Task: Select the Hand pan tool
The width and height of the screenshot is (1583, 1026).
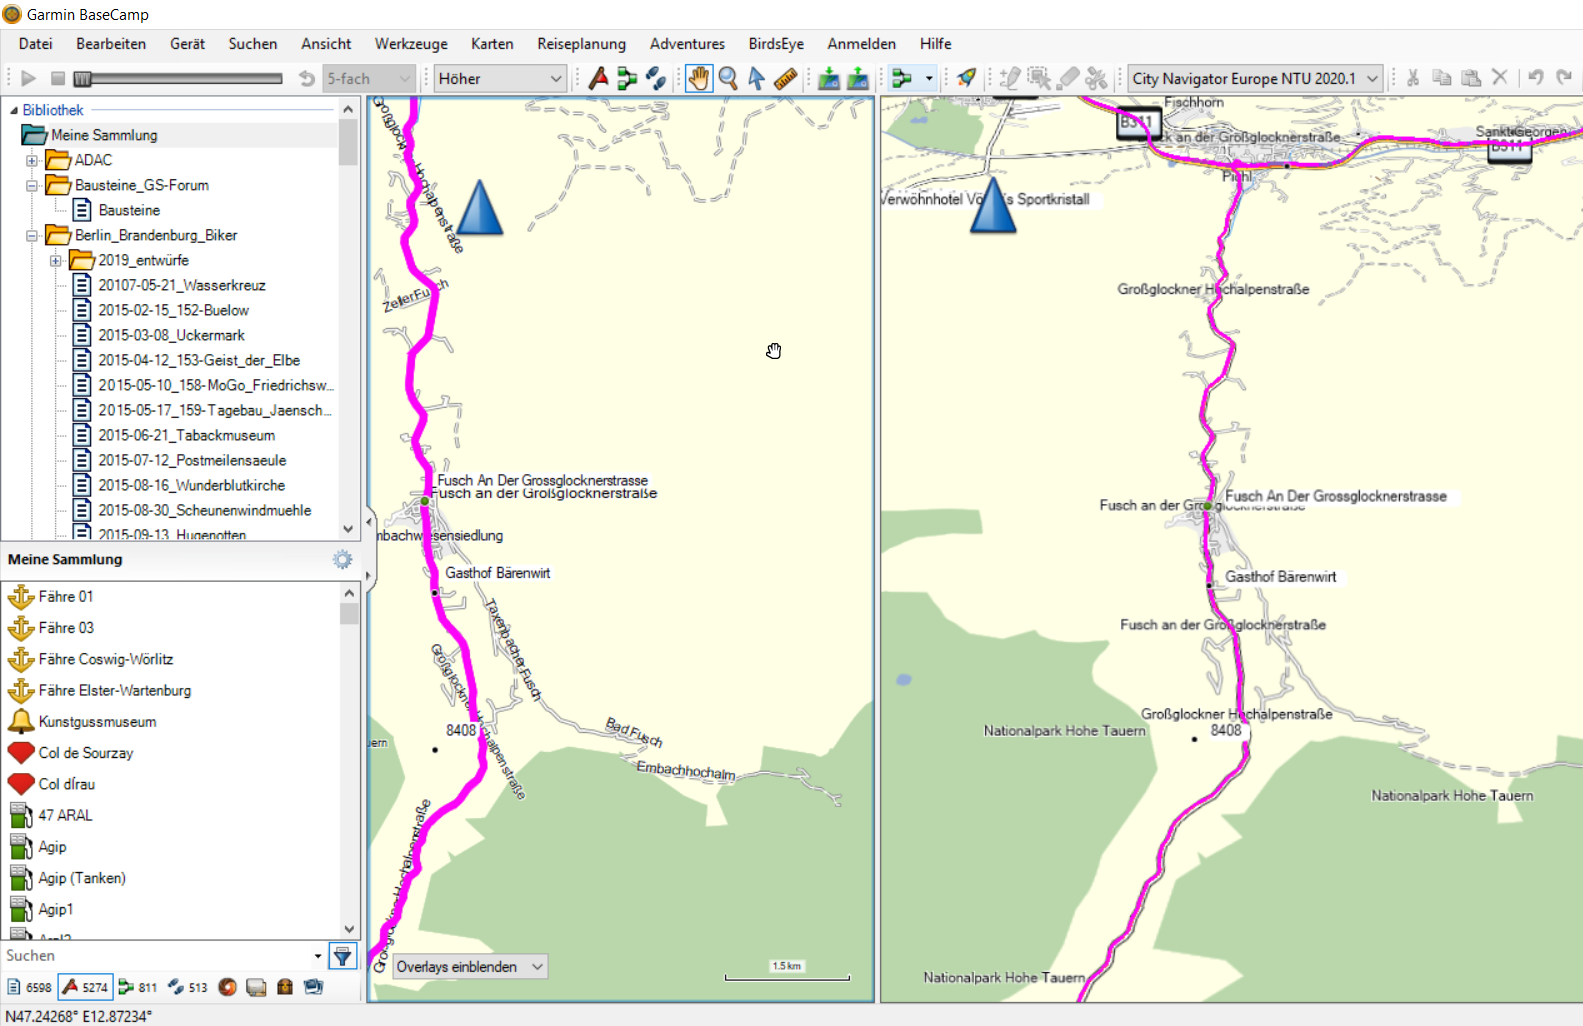Action: click(x=699, y=78)
